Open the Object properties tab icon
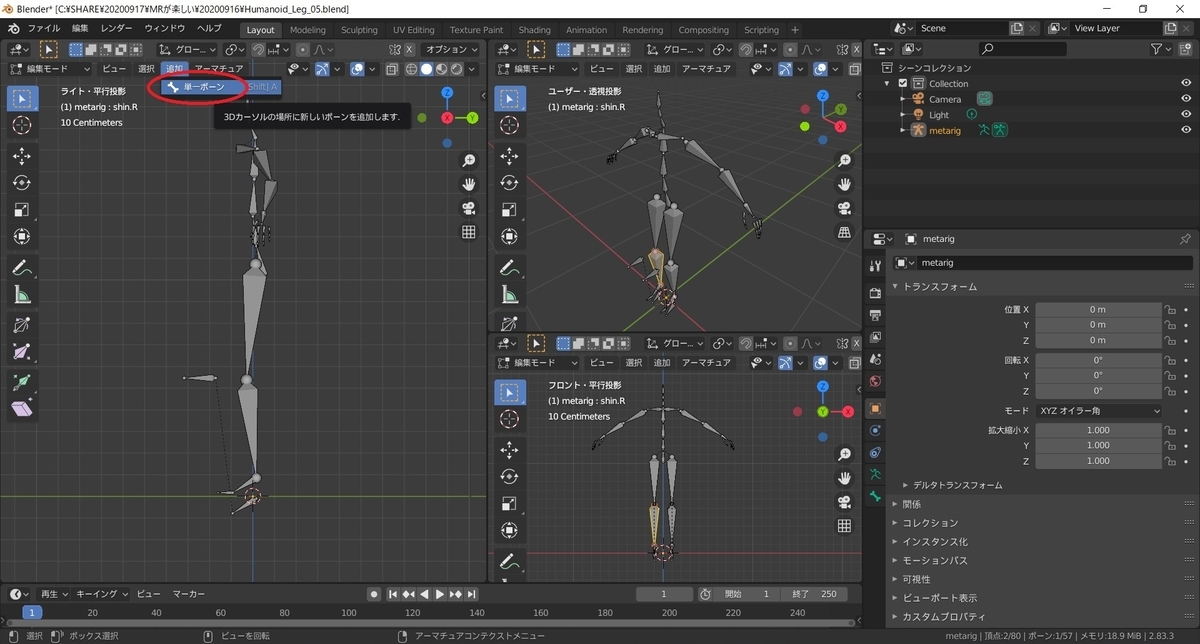The width and height of the screenshot is (1200, 644). tap(876, 408)
